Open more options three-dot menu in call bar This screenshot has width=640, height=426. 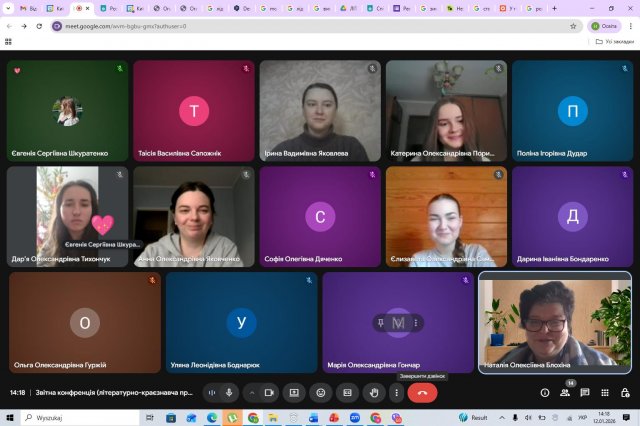pyautogui.click(x=396, y=393)
